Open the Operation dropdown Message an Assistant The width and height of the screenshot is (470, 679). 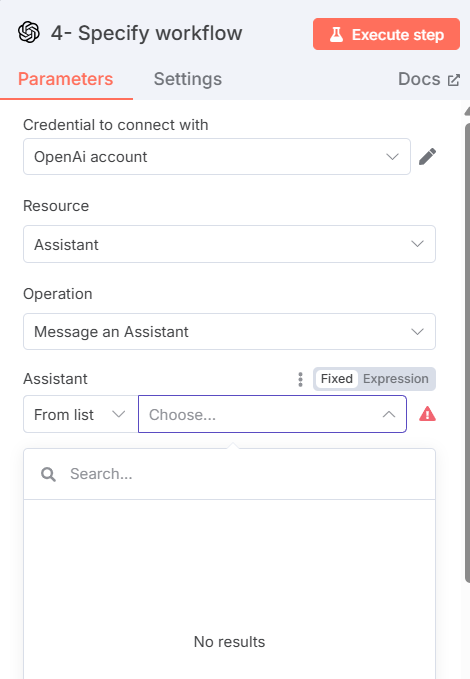click(x=229, y=332)
